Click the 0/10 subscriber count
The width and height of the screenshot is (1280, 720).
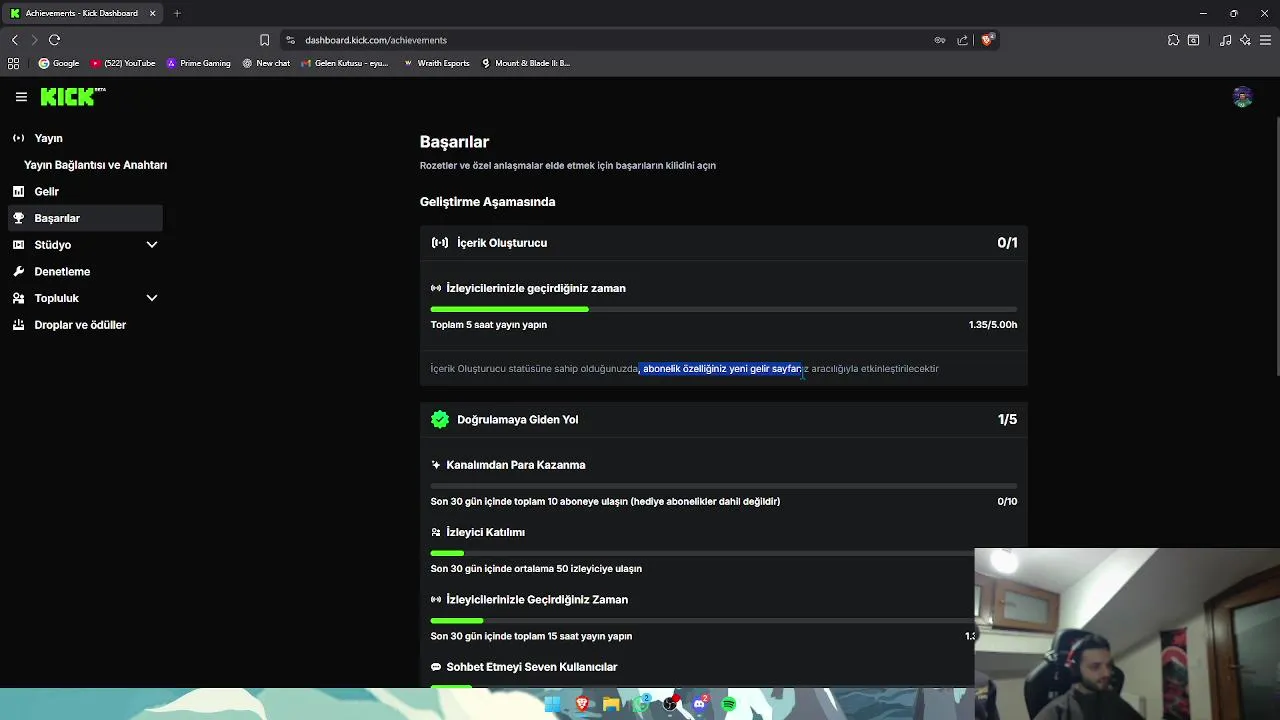pos(1007,501)
